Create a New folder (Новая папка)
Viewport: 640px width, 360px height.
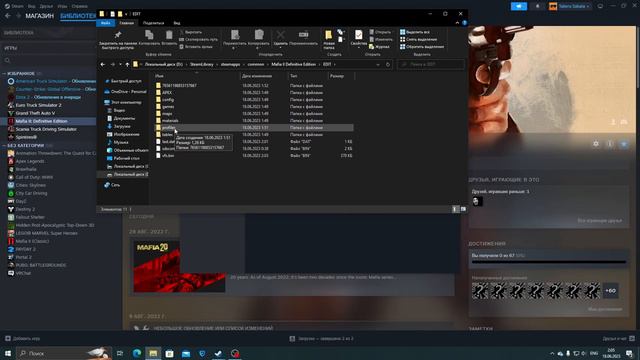click(x=329, y=40)
